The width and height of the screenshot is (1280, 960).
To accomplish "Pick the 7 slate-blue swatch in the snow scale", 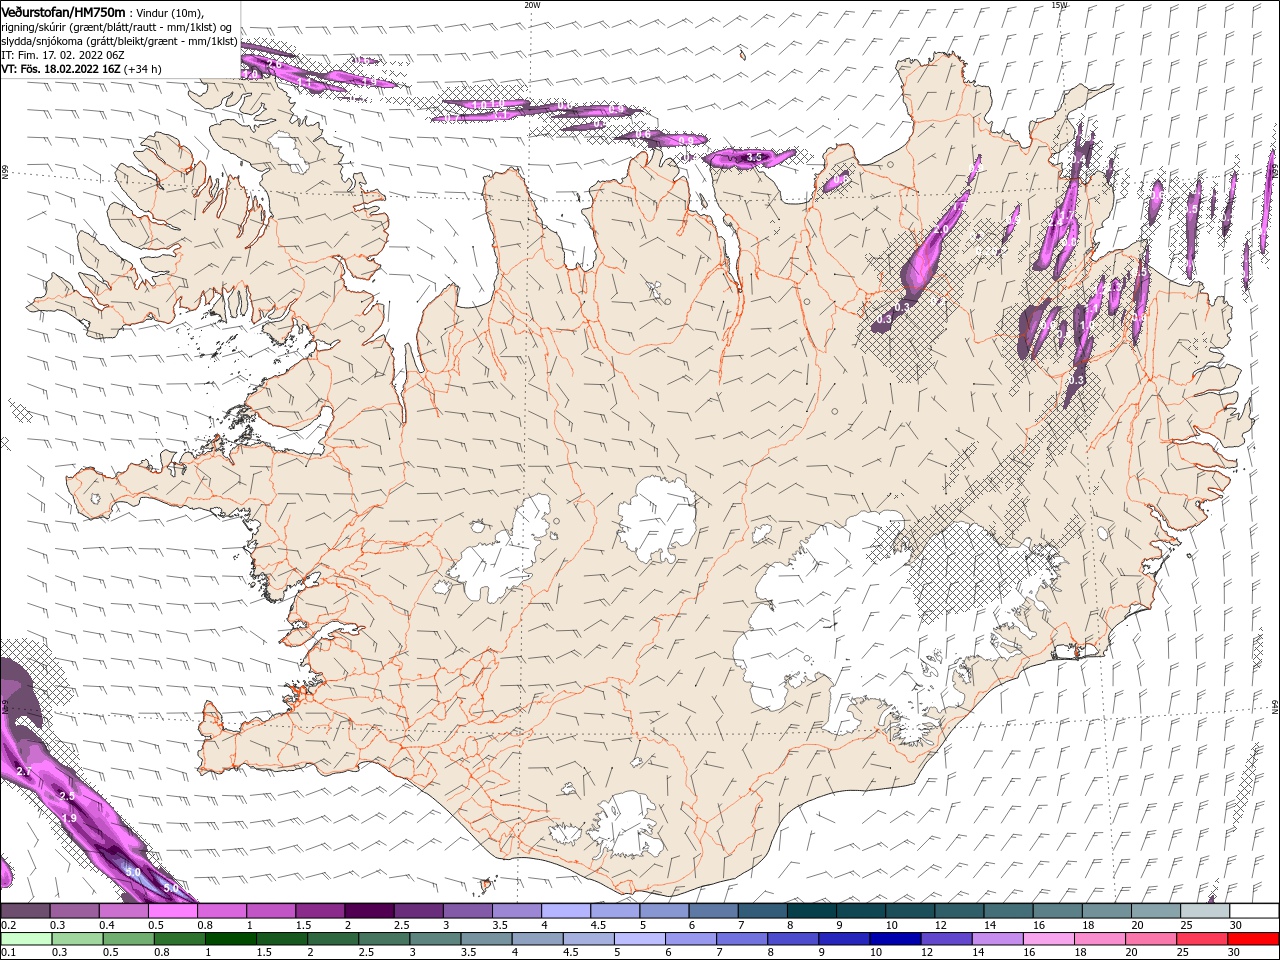I will 761,911.
